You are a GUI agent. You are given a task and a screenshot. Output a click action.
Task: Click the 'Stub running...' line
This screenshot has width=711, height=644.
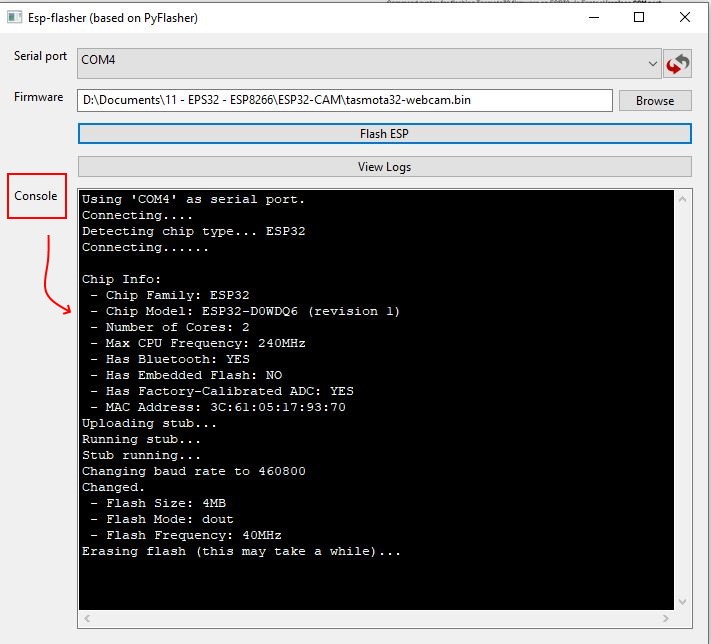[141, 455]
